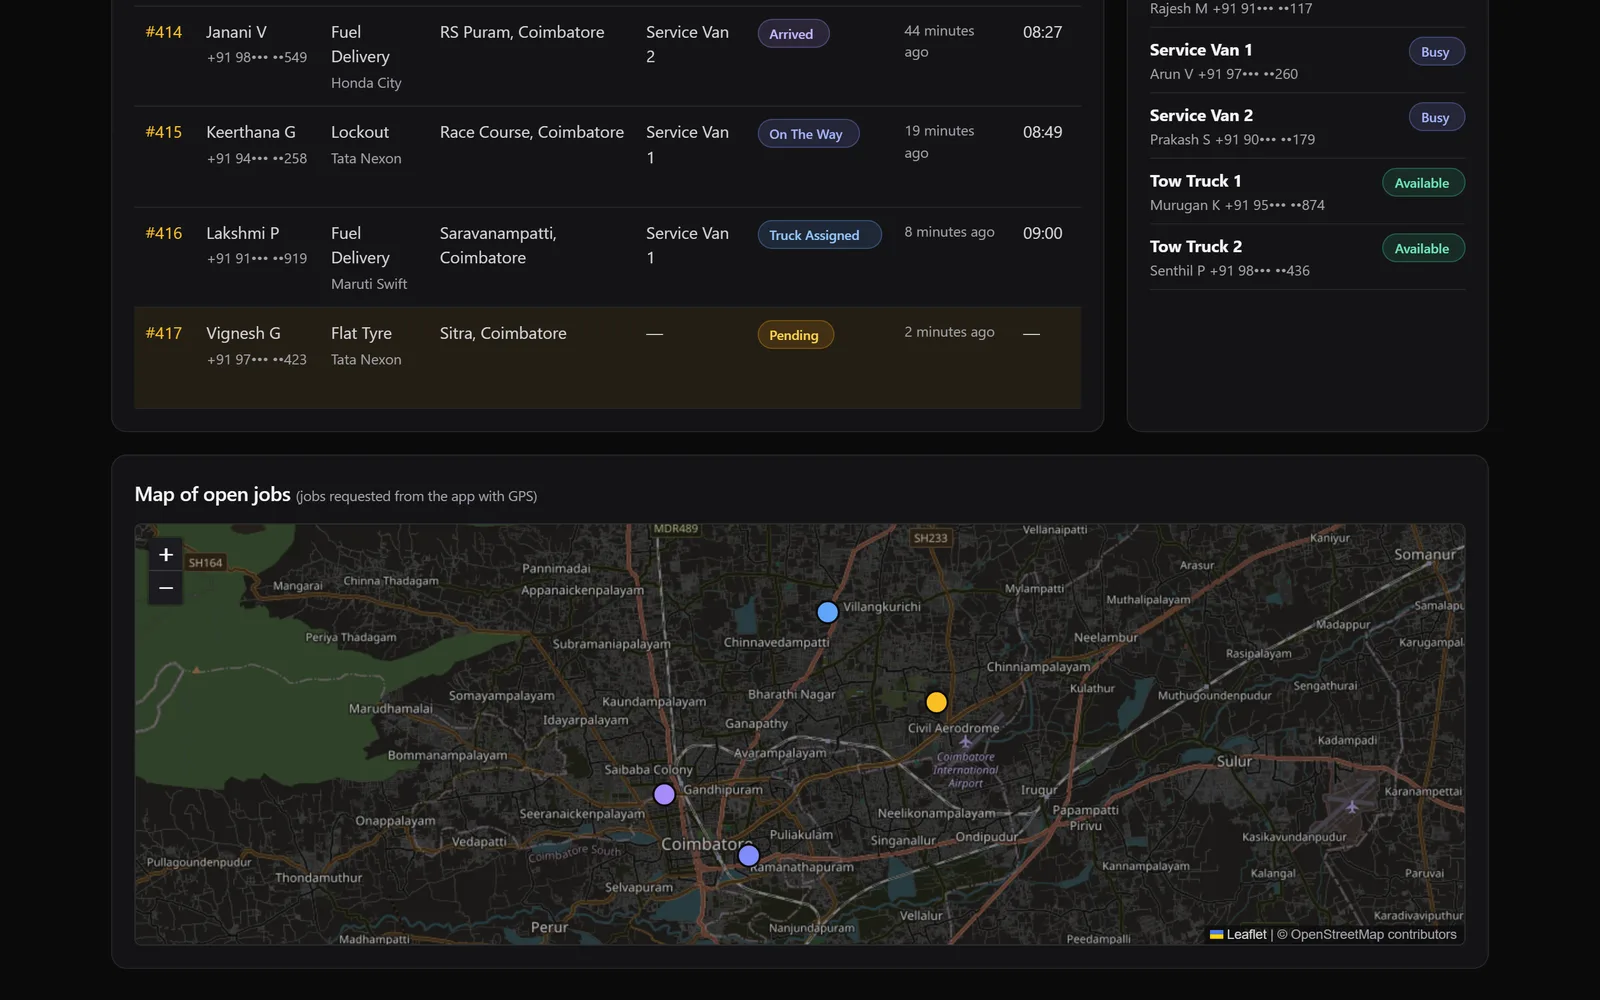The height and width of the screenshot is (1000, 1600).
Task: Select the Service Van 1 fleet entry
Action: coord(1307,61)
